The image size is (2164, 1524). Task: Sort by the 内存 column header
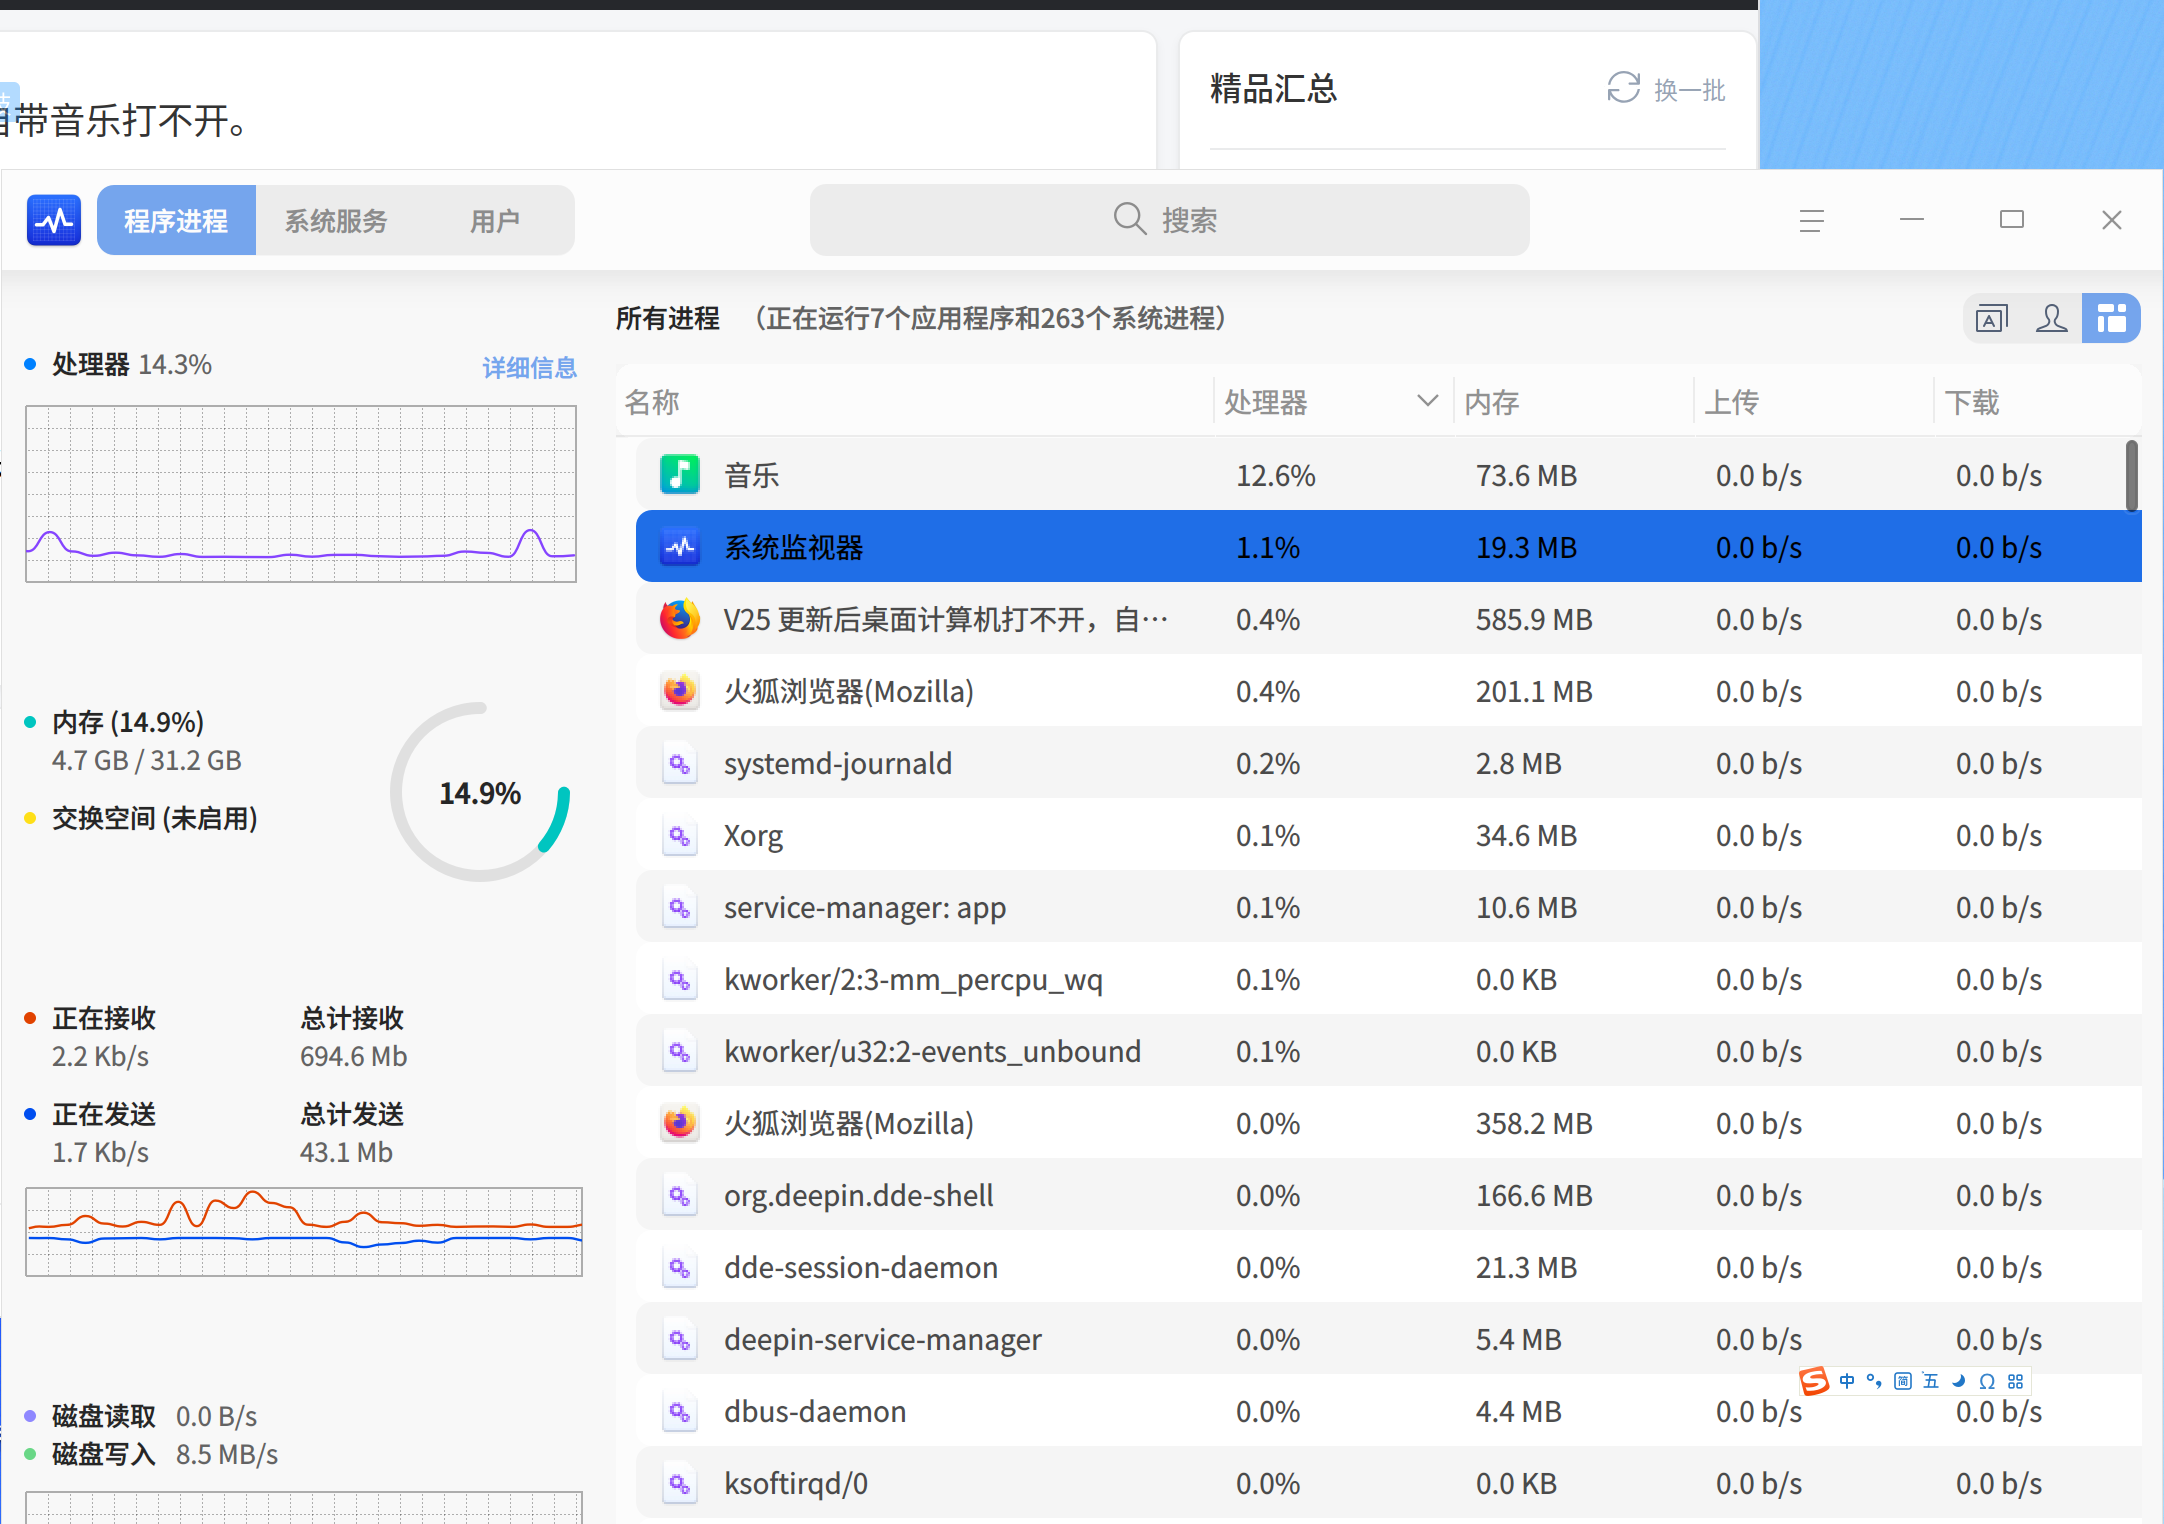pos(1574,402)
